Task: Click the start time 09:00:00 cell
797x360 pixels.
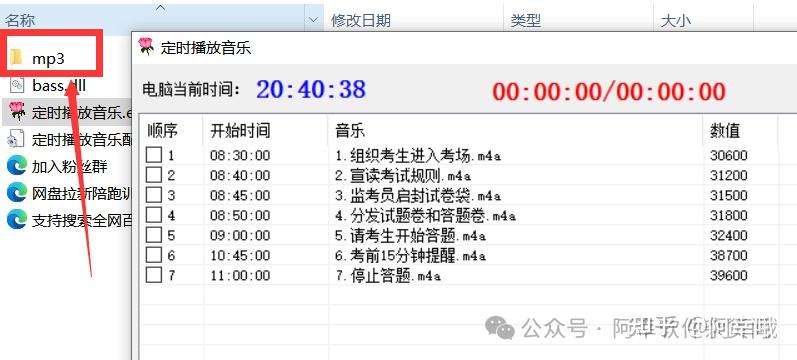Action: tap(240, 235)
